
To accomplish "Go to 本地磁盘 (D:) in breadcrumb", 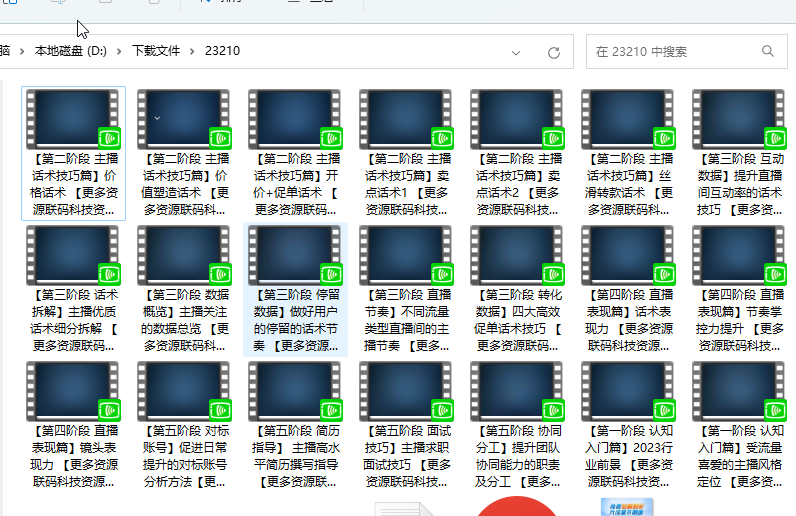I will 71,51.
